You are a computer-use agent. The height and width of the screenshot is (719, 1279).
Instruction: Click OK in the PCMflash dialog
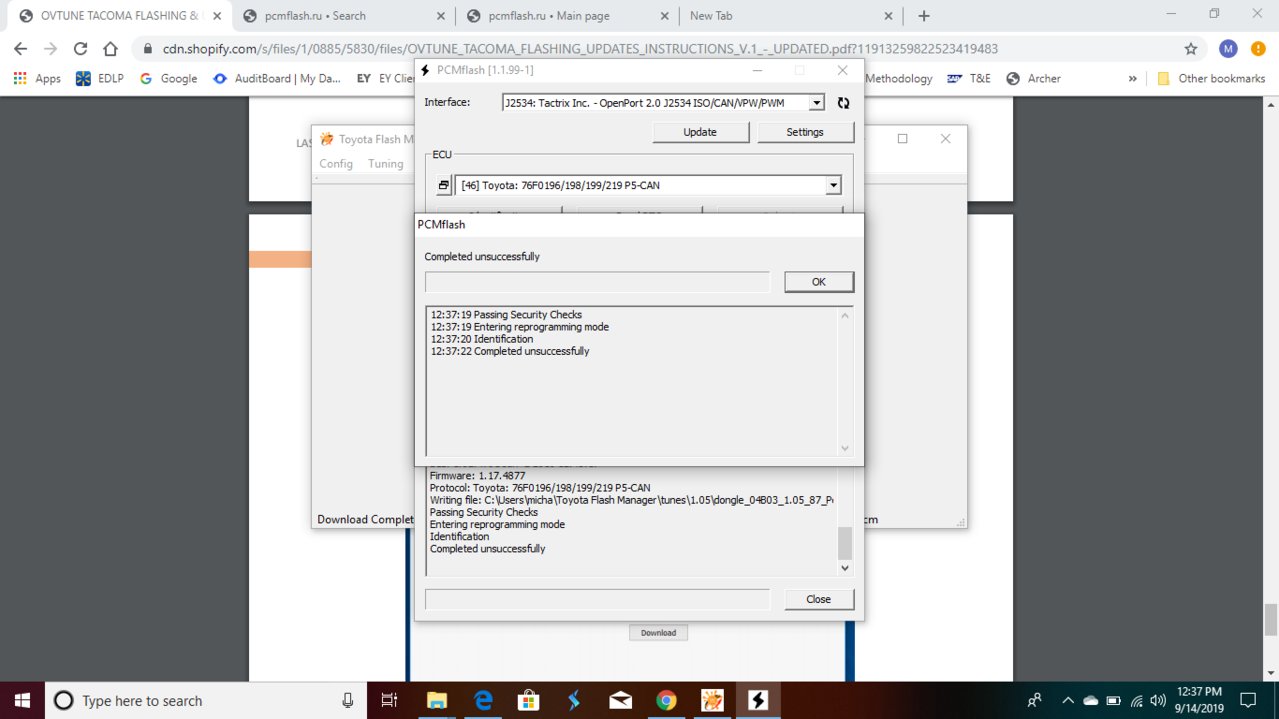click(819, 282)
